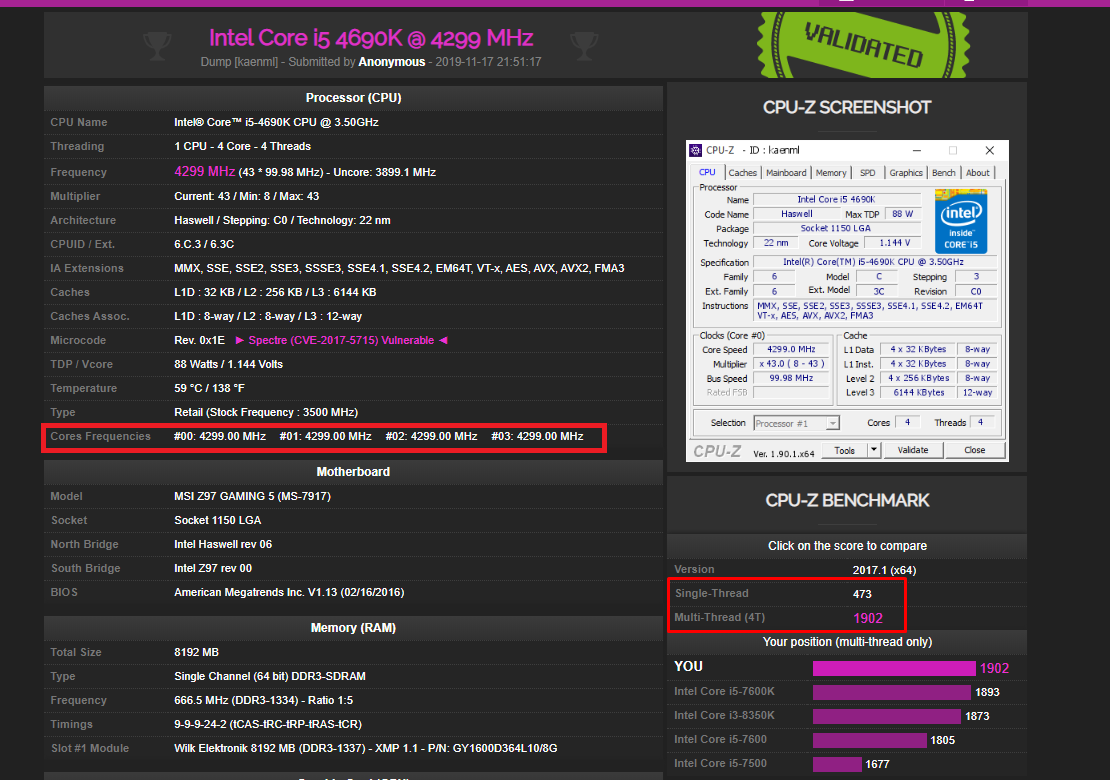
Task: Open the Anonymous submitter profile link
Action: click(x=391, y=62)
